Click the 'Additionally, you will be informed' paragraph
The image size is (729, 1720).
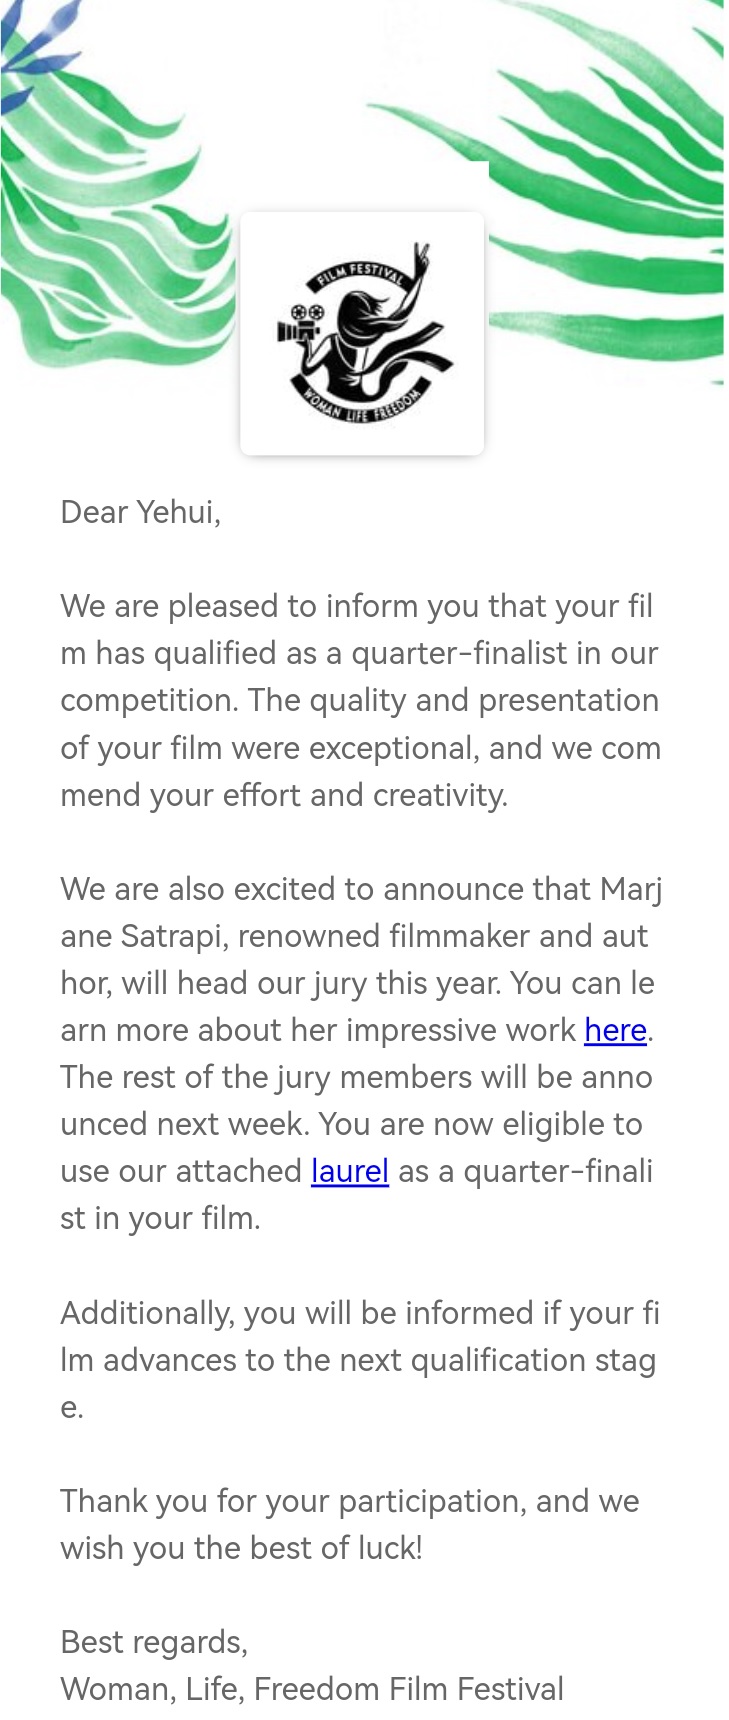360,1359
